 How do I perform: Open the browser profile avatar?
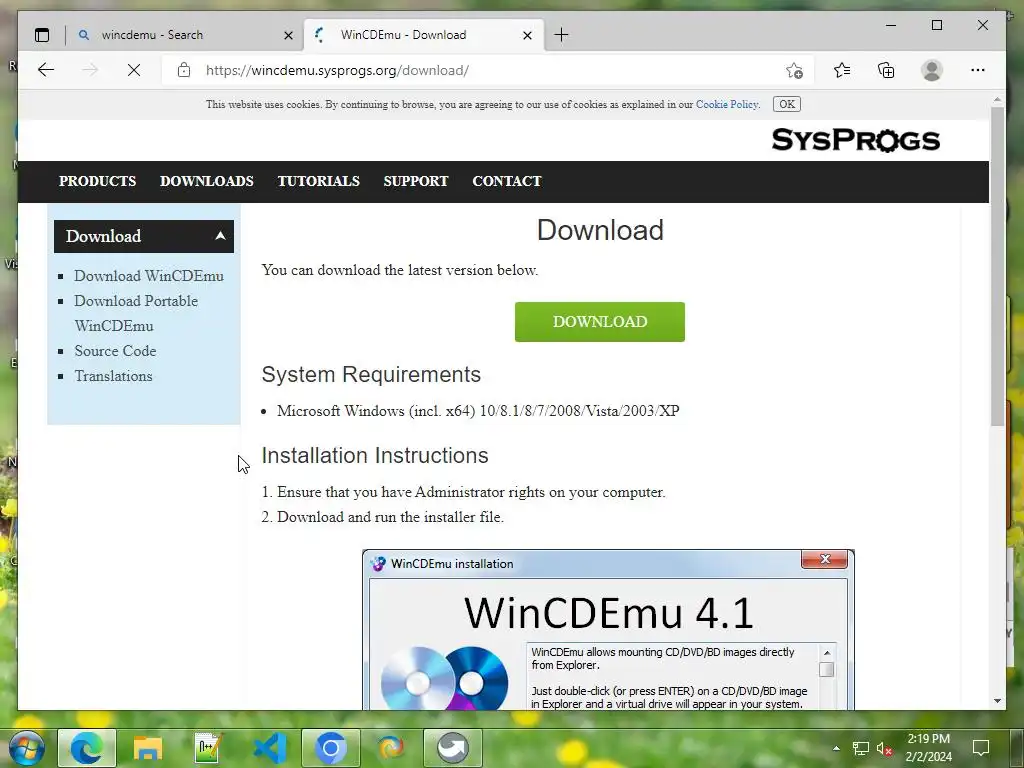(932, 70)
